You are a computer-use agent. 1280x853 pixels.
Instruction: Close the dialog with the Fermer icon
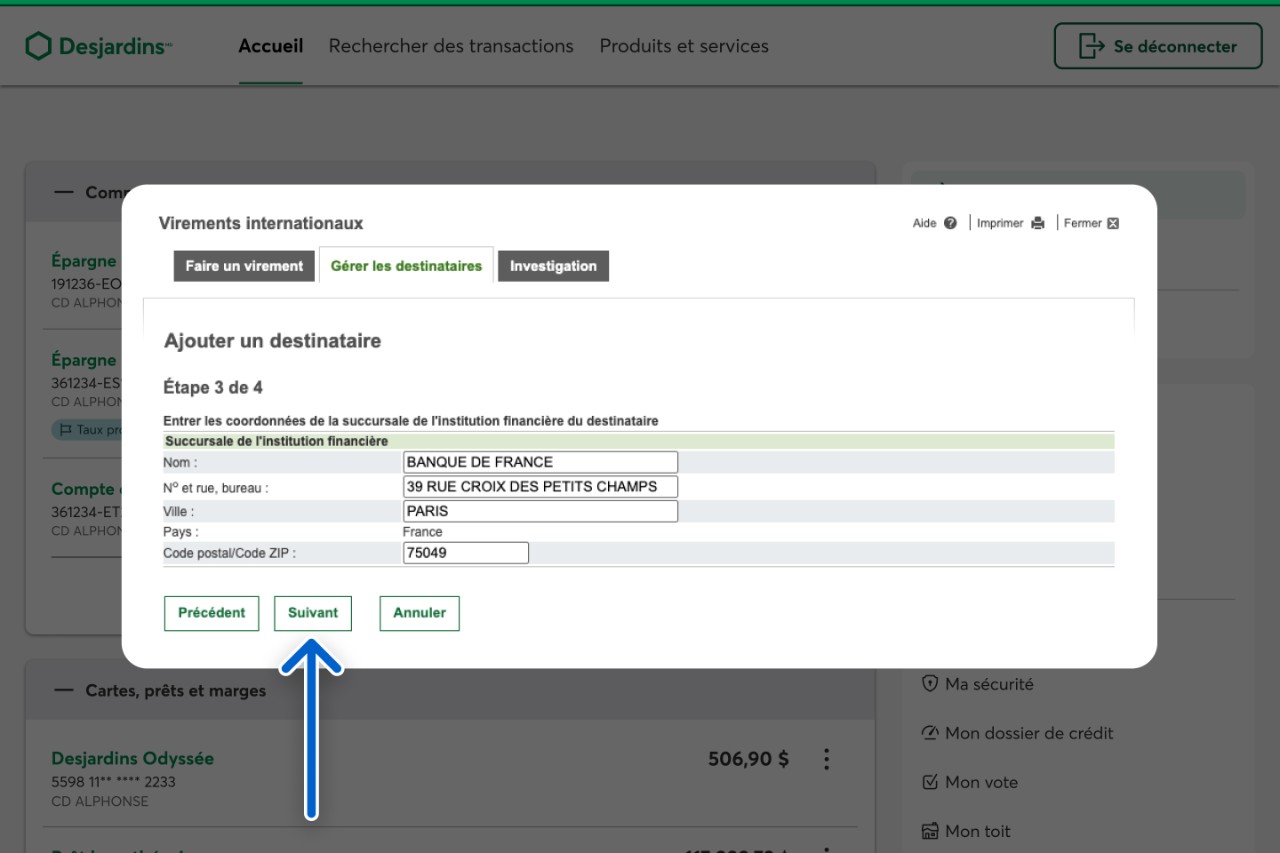(x=1113, y=223)
